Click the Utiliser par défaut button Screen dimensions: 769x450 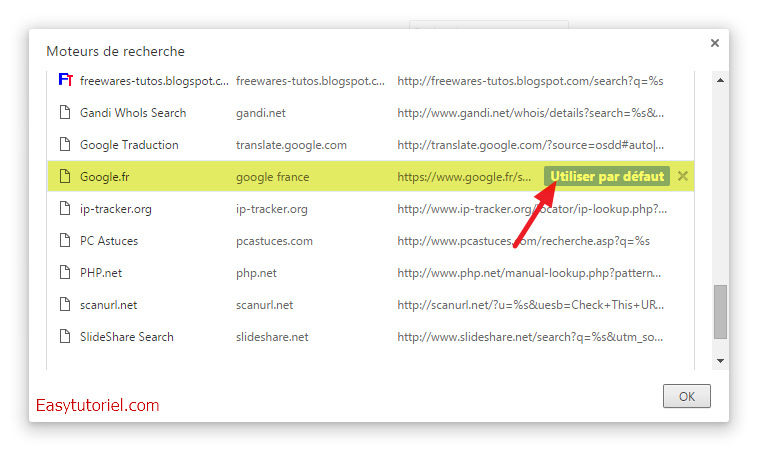pyautogui.click(x=607, y=176)
